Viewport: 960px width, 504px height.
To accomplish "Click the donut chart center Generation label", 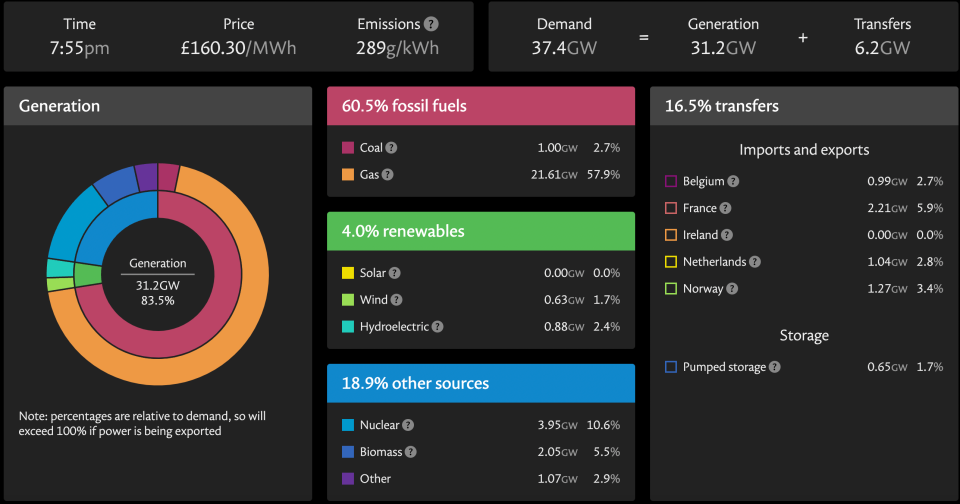I will tap(158, 264).
